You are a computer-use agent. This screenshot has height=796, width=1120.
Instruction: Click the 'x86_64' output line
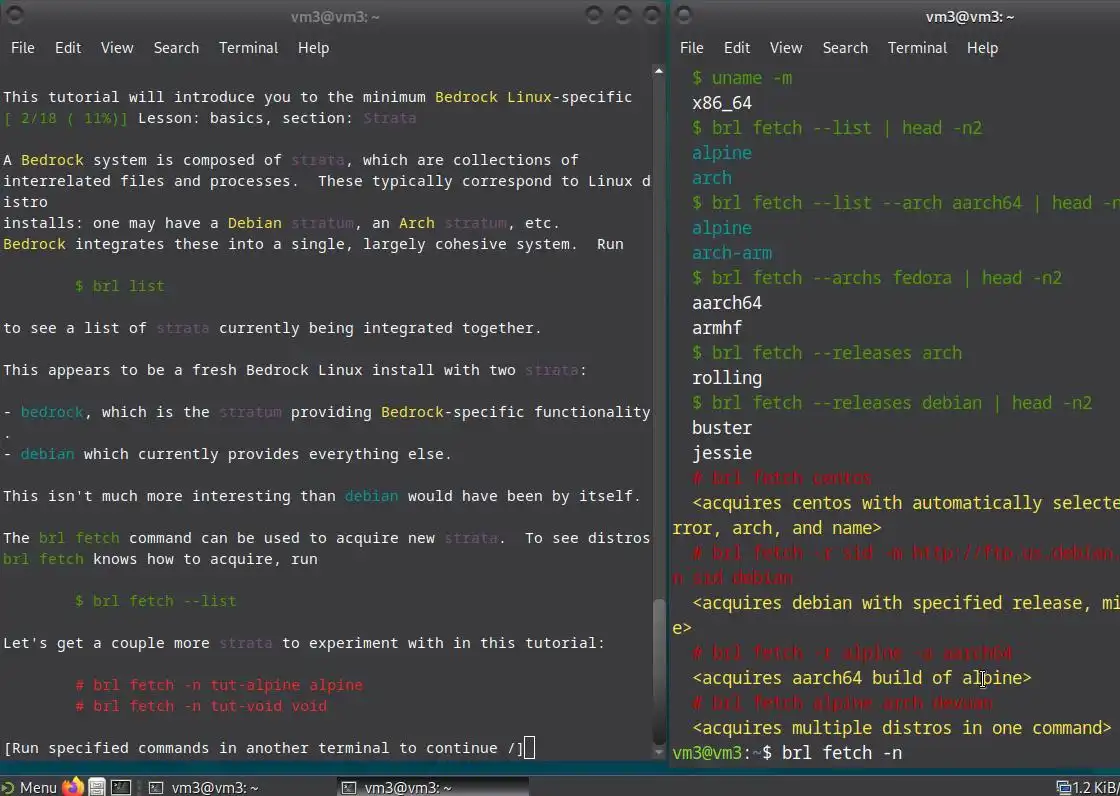pyautogui.click(x=722, y=103)
